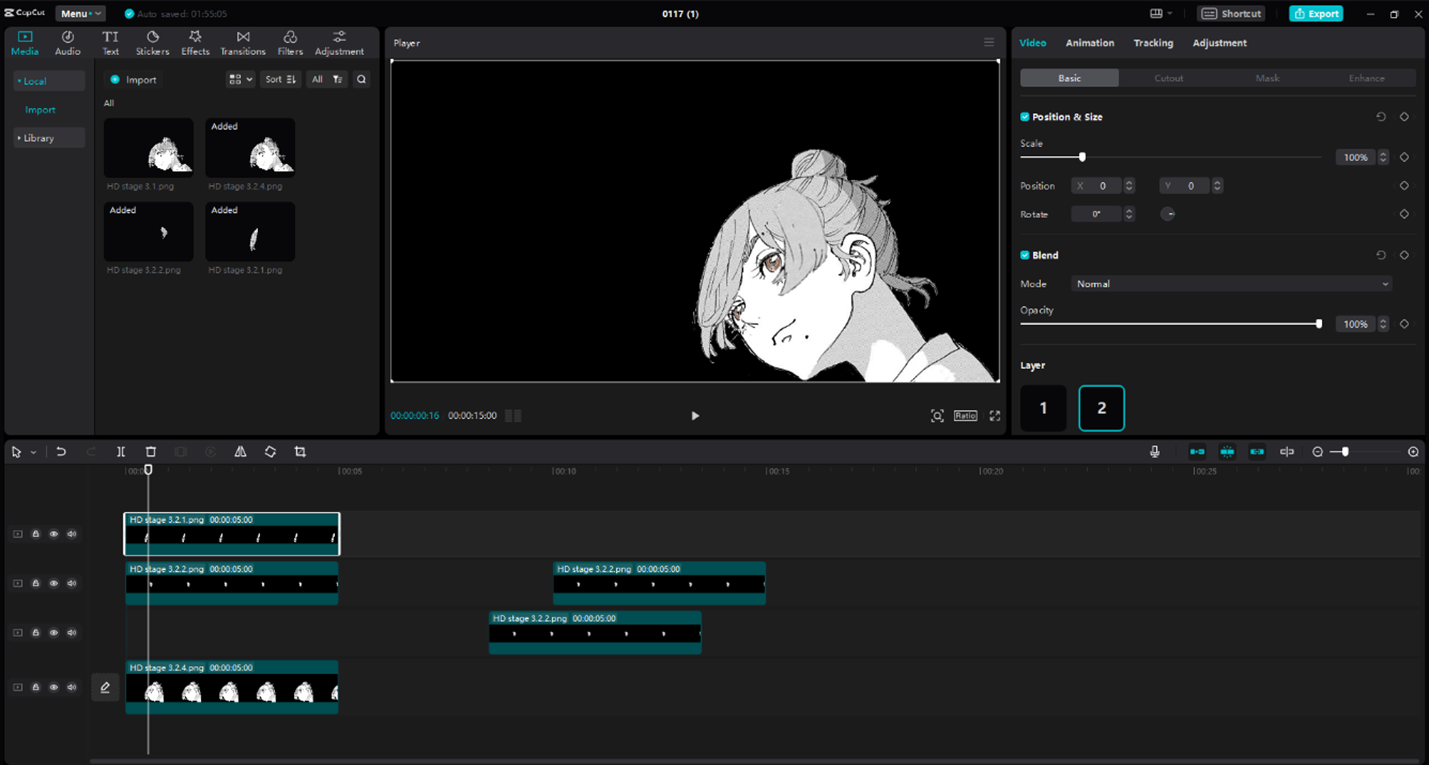1429x765 pixels.
Task: Click the Opacity slider handle
Action: tap(1319, 324)
